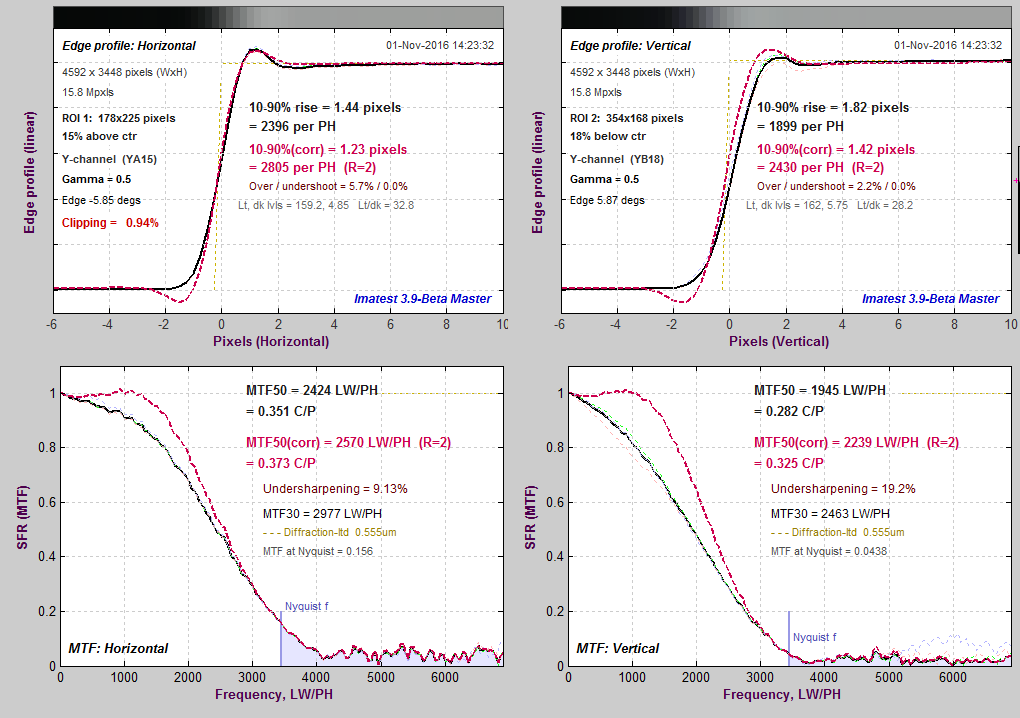Click 'Y-channel (YA15)' text
1020x718 pixels.
[109, 159]
